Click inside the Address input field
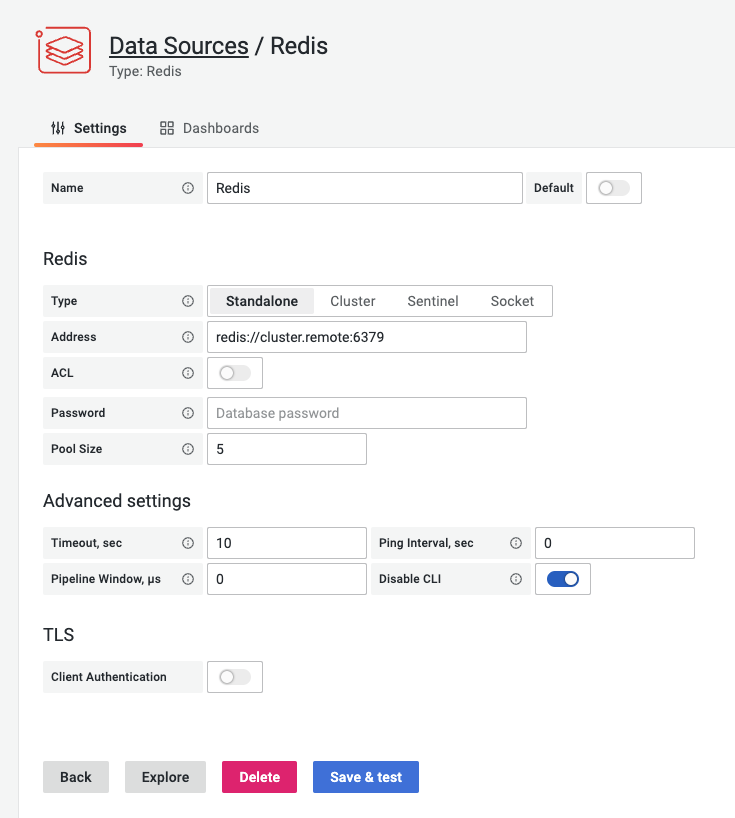The width and height of the screenshot is (735, 818). coord(366,337)
